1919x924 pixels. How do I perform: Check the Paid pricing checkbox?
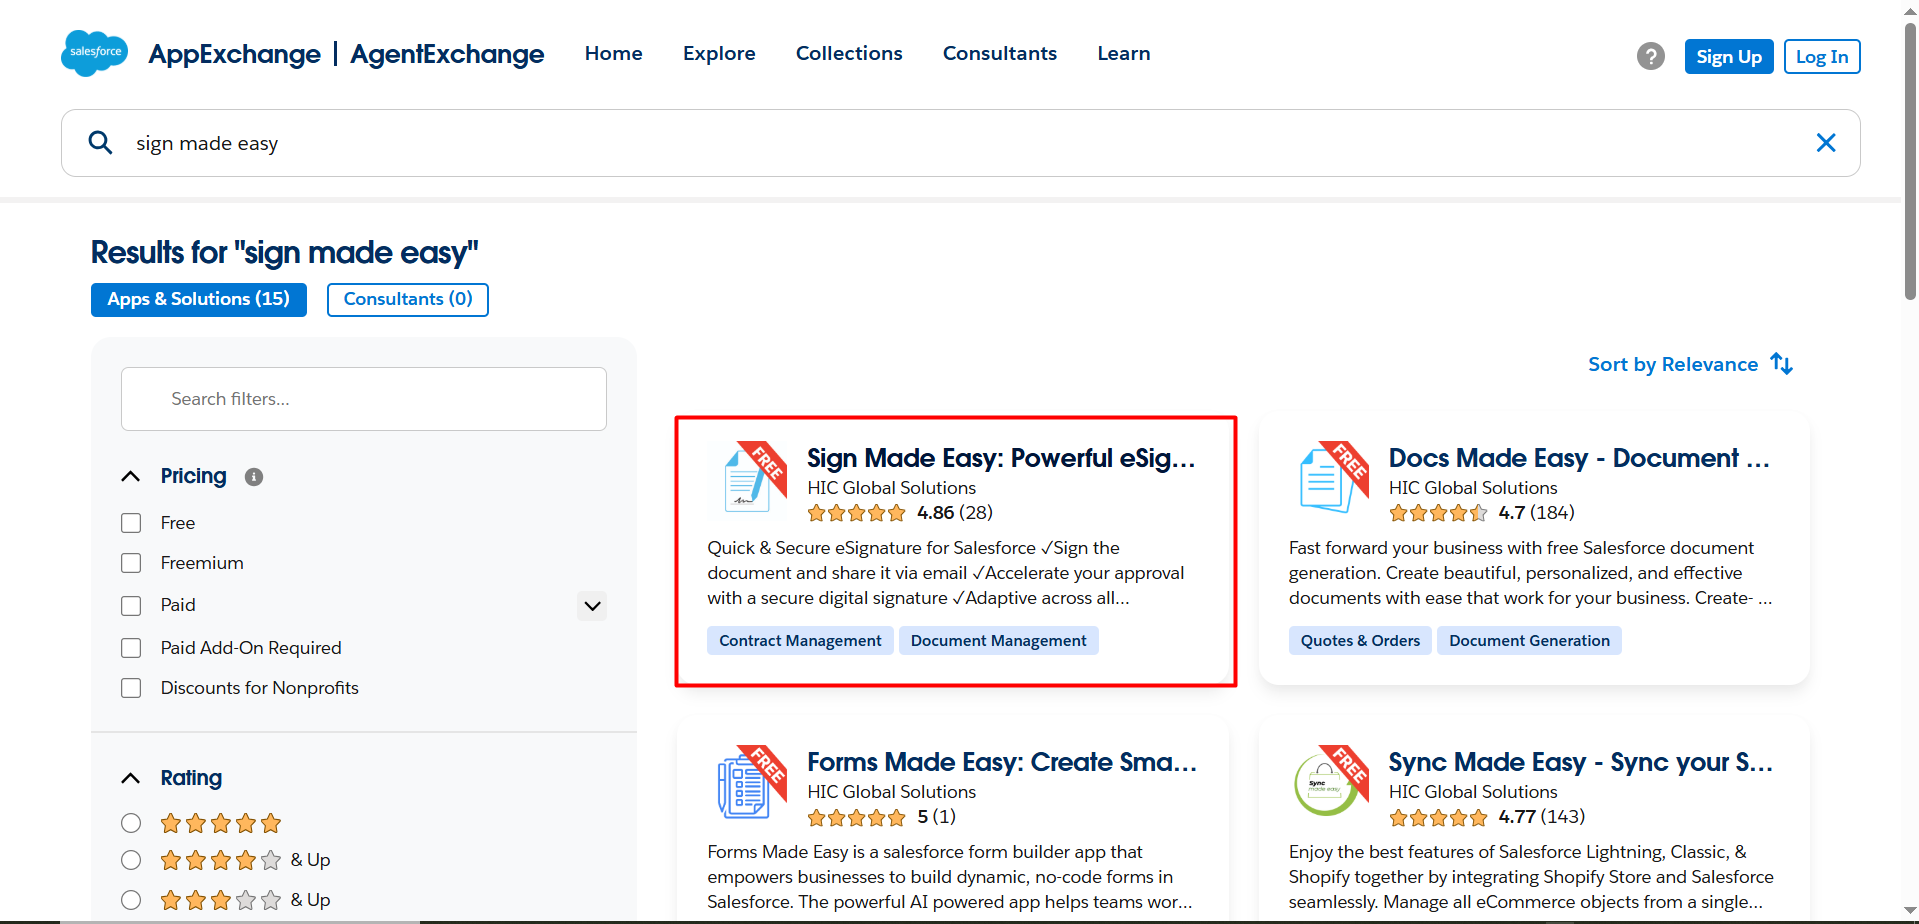(131, 605)
